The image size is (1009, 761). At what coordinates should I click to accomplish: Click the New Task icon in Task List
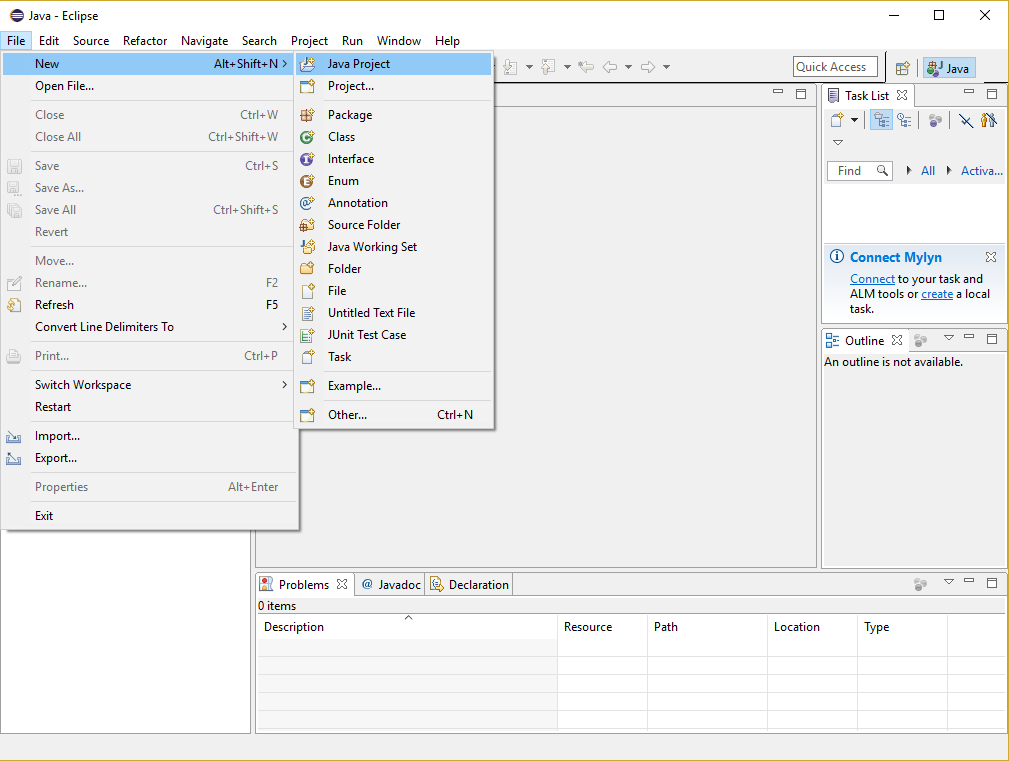(x=837, y=120)
